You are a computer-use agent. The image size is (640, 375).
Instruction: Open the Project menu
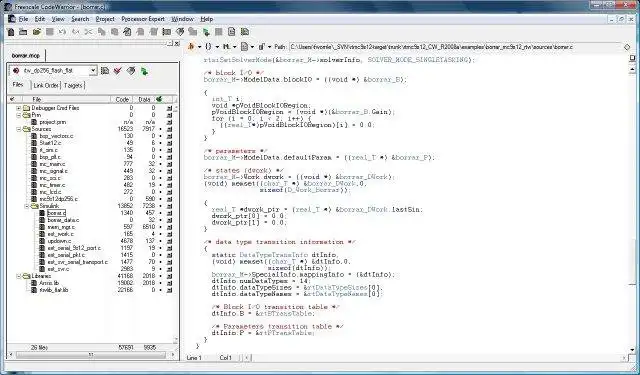pyautogui.click(x=105, y=19)
